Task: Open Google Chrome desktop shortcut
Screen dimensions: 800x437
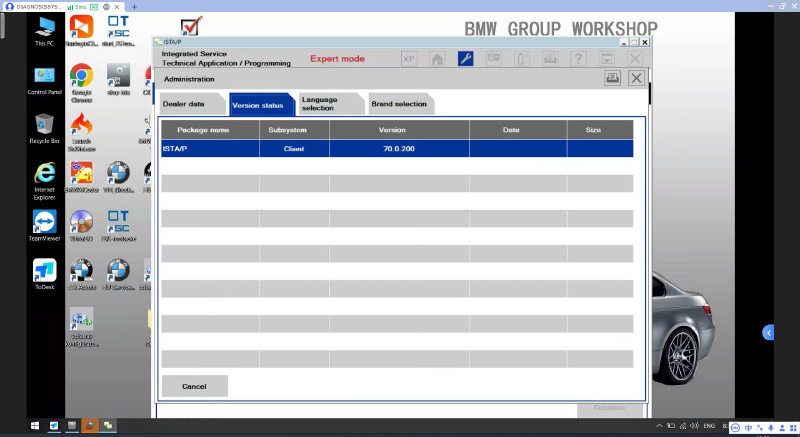Action: [x=81, y=80]
